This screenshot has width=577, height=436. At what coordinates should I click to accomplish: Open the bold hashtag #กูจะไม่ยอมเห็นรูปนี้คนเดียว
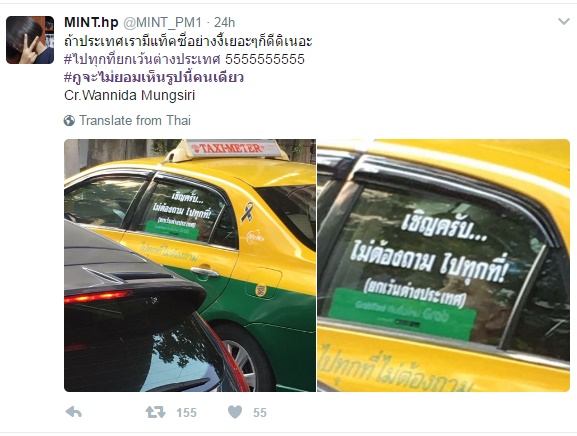coord(154,77)
